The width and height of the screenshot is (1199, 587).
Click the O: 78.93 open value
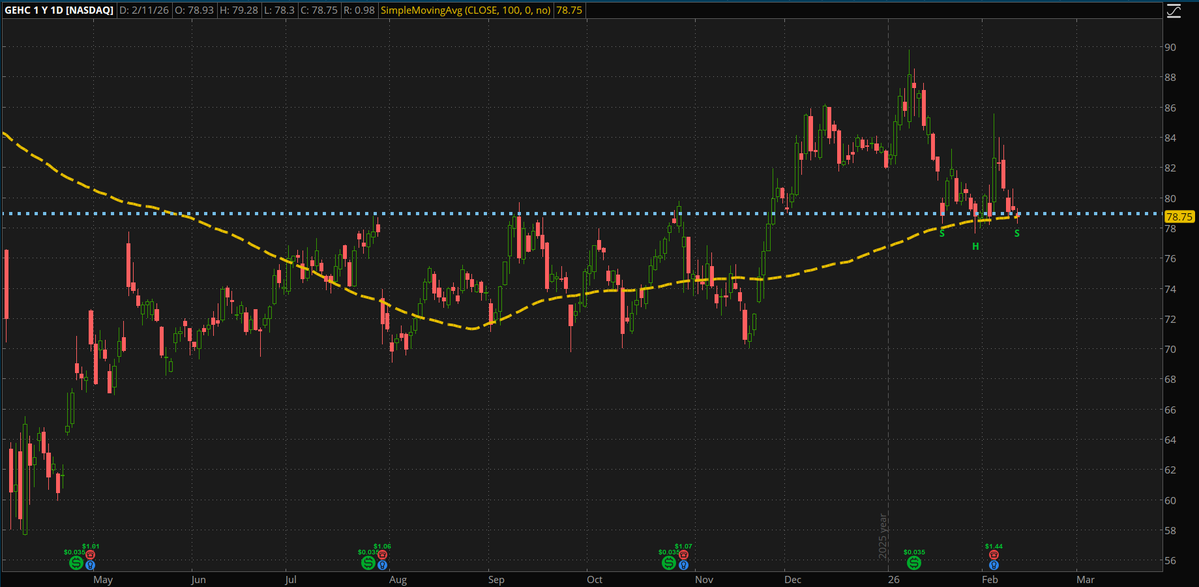coord(195,11)
